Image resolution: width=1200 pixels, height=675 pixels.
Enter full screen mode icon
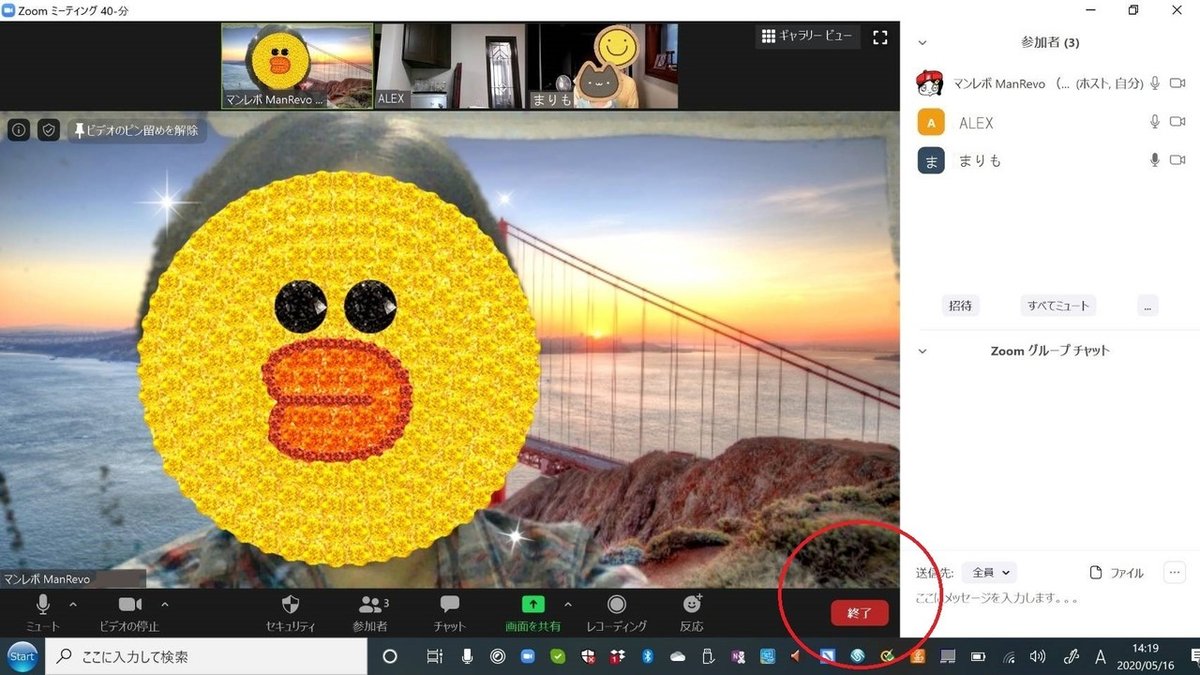880,37
